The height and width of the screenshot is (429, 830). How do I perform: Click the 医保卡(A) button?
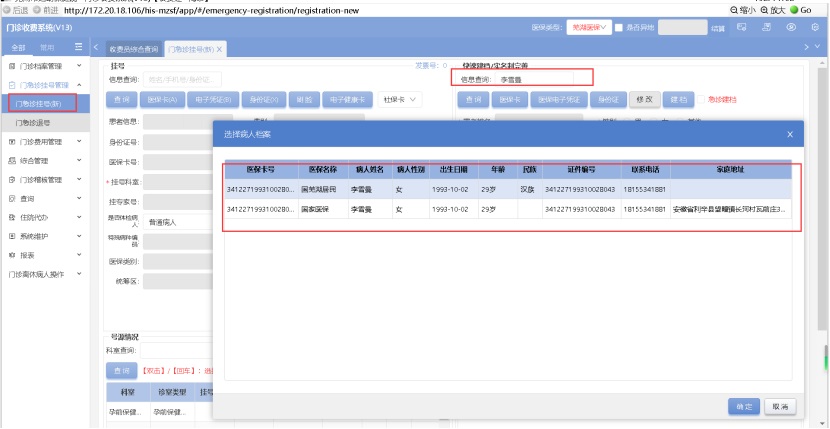(x=163, y=100)
